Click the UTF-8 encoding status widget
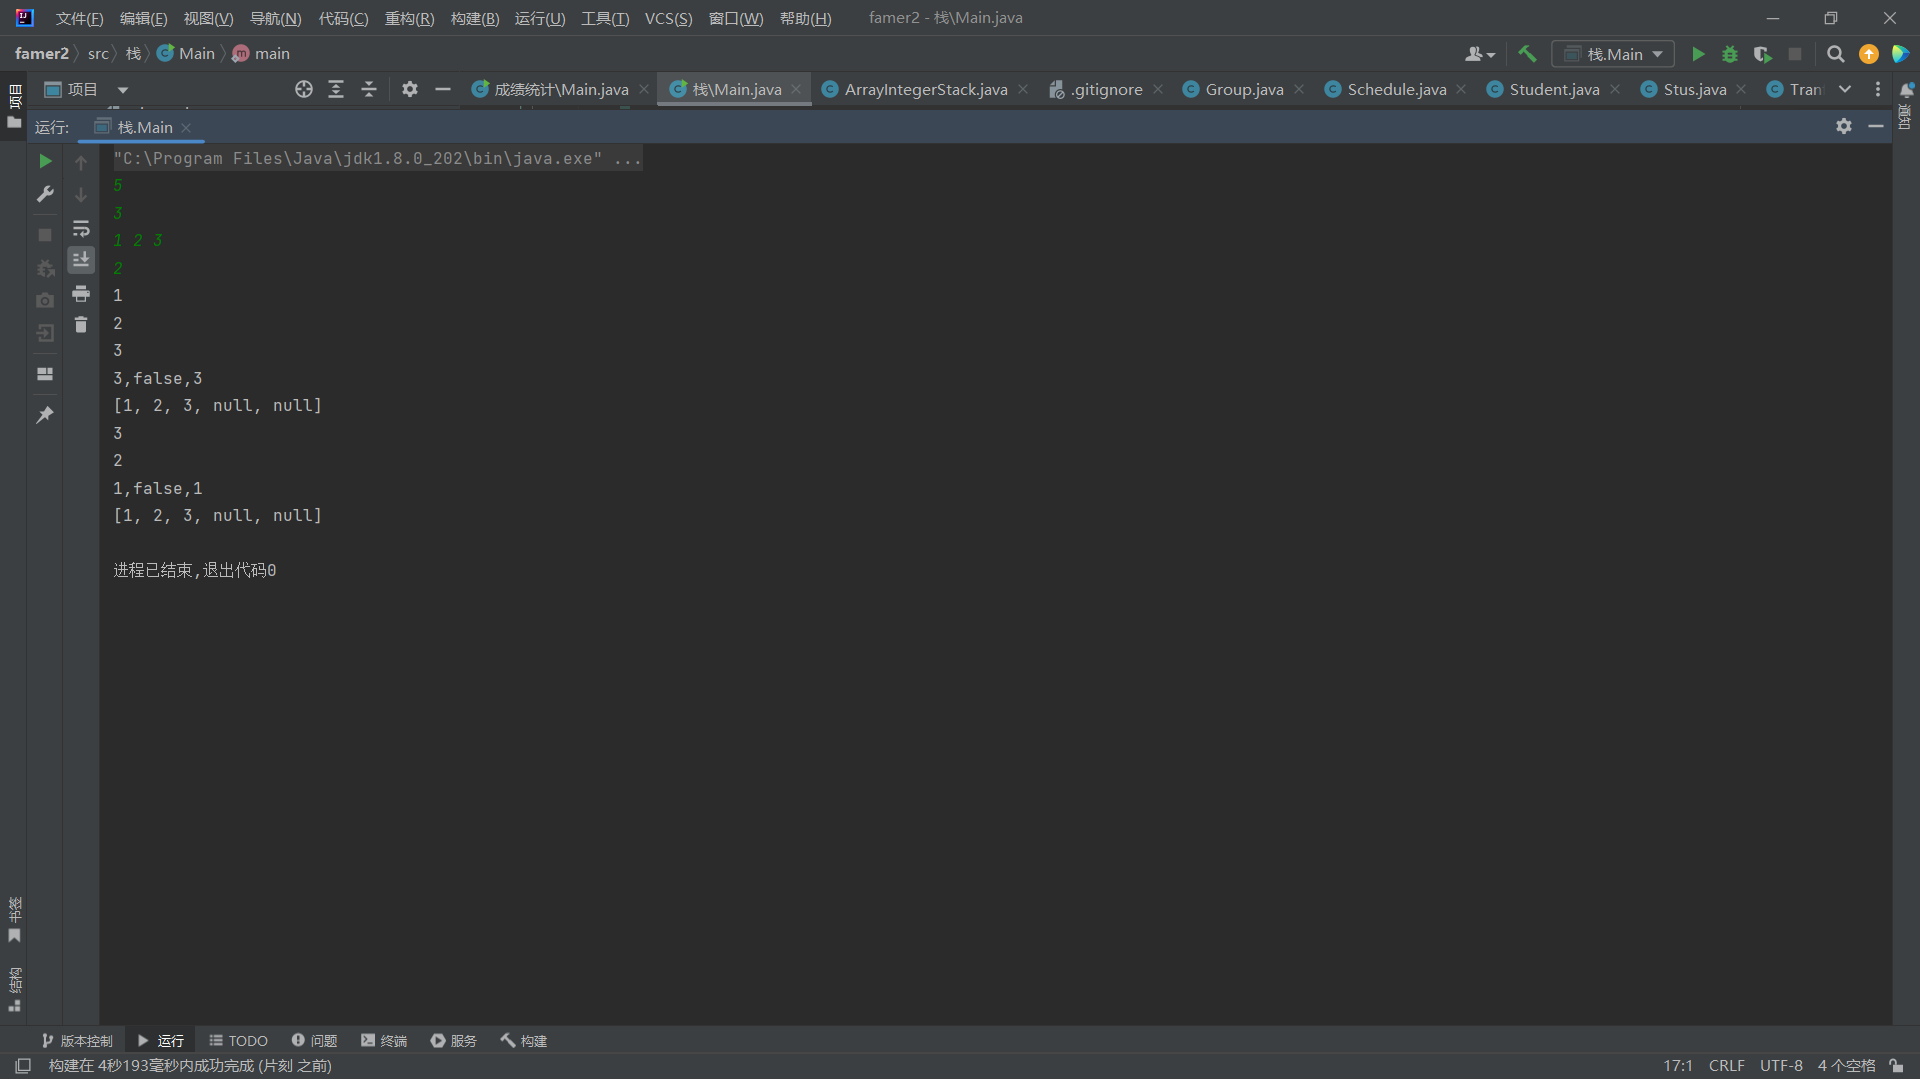The height and width of the screenshot is (1080, 1920). (x=1781, y=1066)
